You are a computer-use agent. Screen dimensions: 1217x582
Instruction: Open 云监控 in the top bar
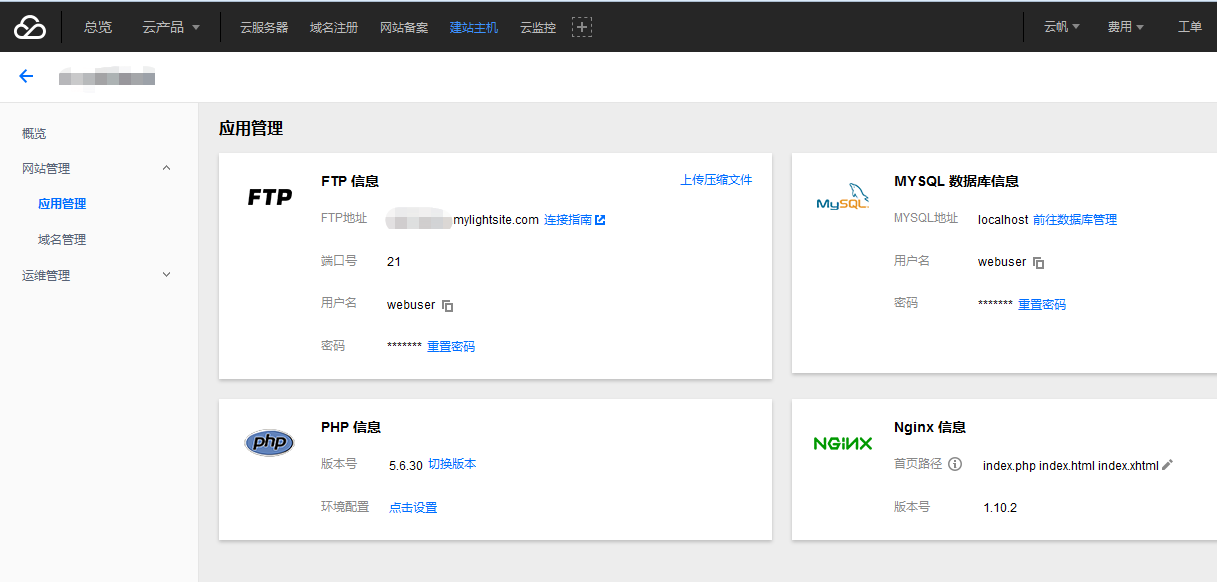538,27
